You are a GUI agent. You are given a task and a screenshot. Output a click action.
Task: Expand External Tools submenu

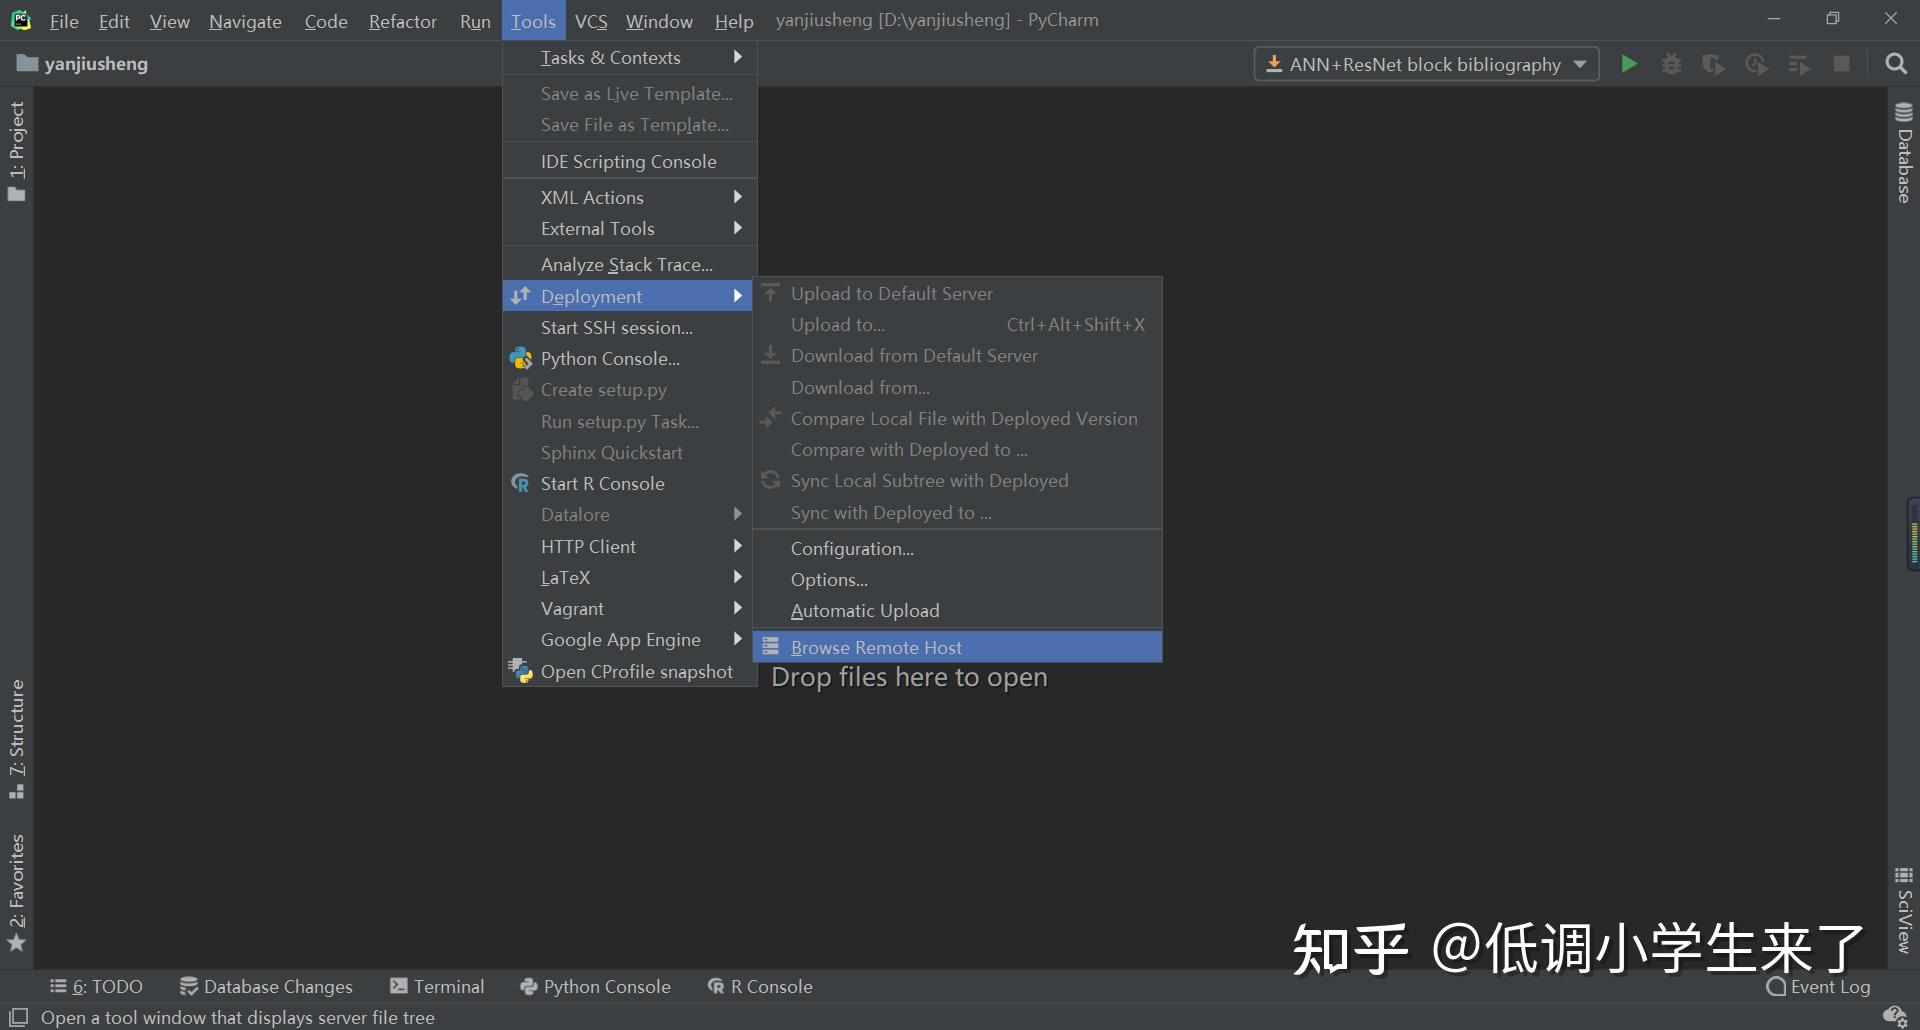pyautogui.click(x=629, y=228)
